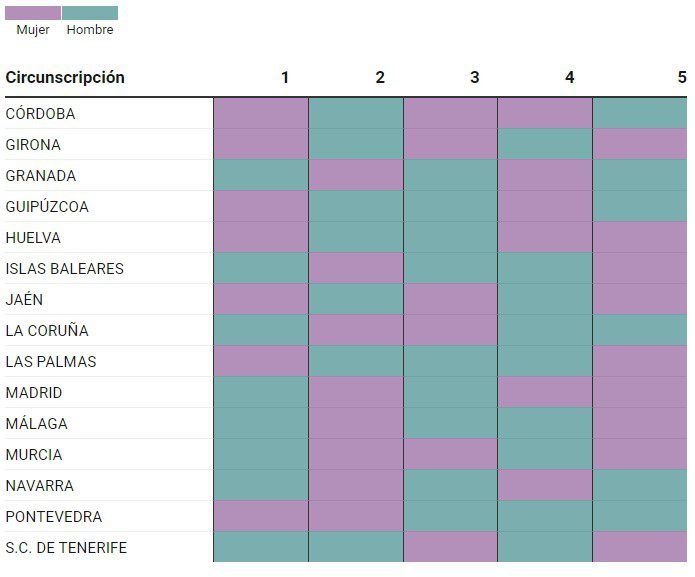Click the CÓRDOBA row label
This screenshot has height=577, width=695.
click(x=40, y=114)
